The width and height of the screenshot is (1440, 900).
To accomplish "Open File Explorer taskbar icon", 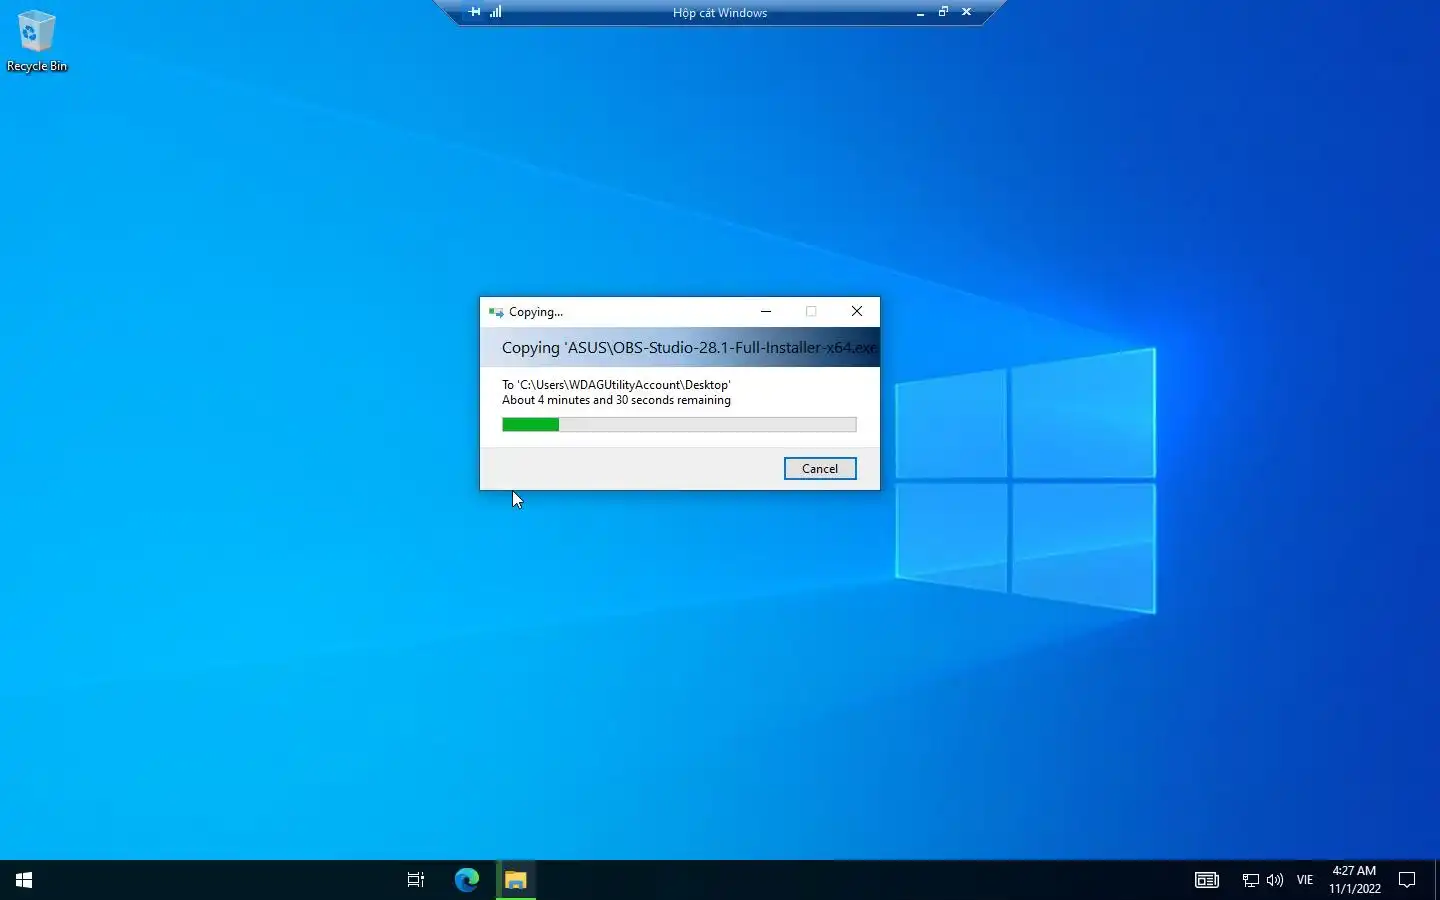I will pyautogui.click(x=516, y=880).
